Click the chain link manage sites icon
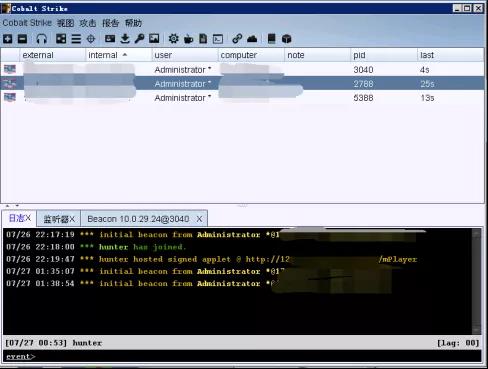Screen dimensions: 488x369 tap(237, 39)
